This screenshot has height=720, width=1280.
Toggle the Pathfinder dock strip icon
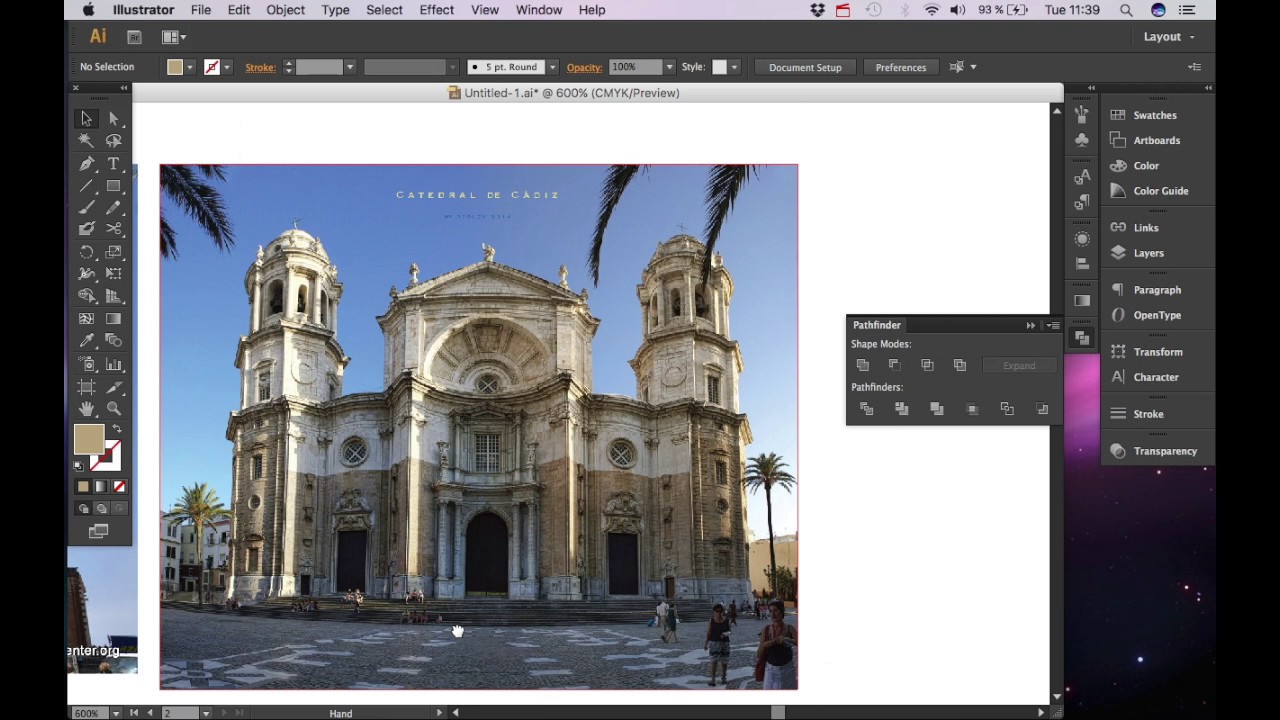coord(1082,338)
